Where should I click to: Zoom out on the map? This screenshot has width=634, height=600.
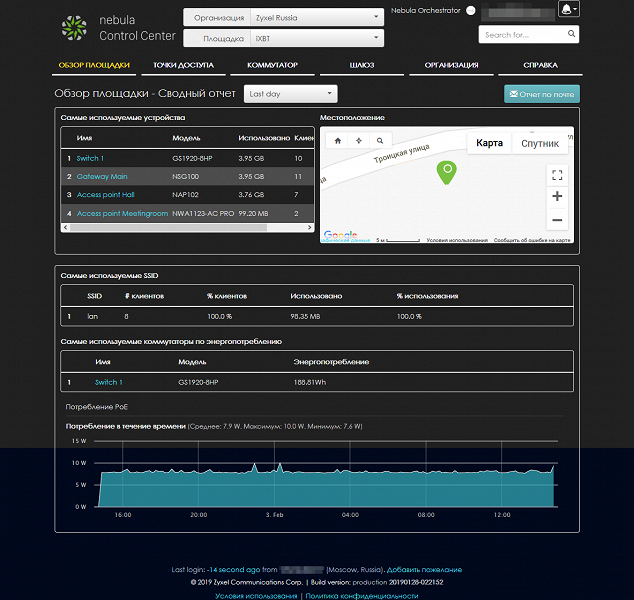click(557, 220)
